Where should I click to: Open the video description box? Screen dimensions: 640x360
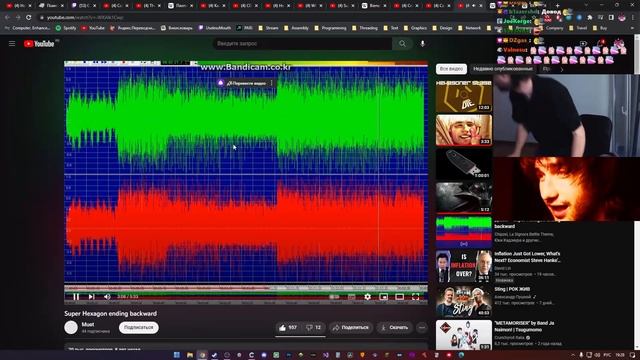[x=246, y=347]
